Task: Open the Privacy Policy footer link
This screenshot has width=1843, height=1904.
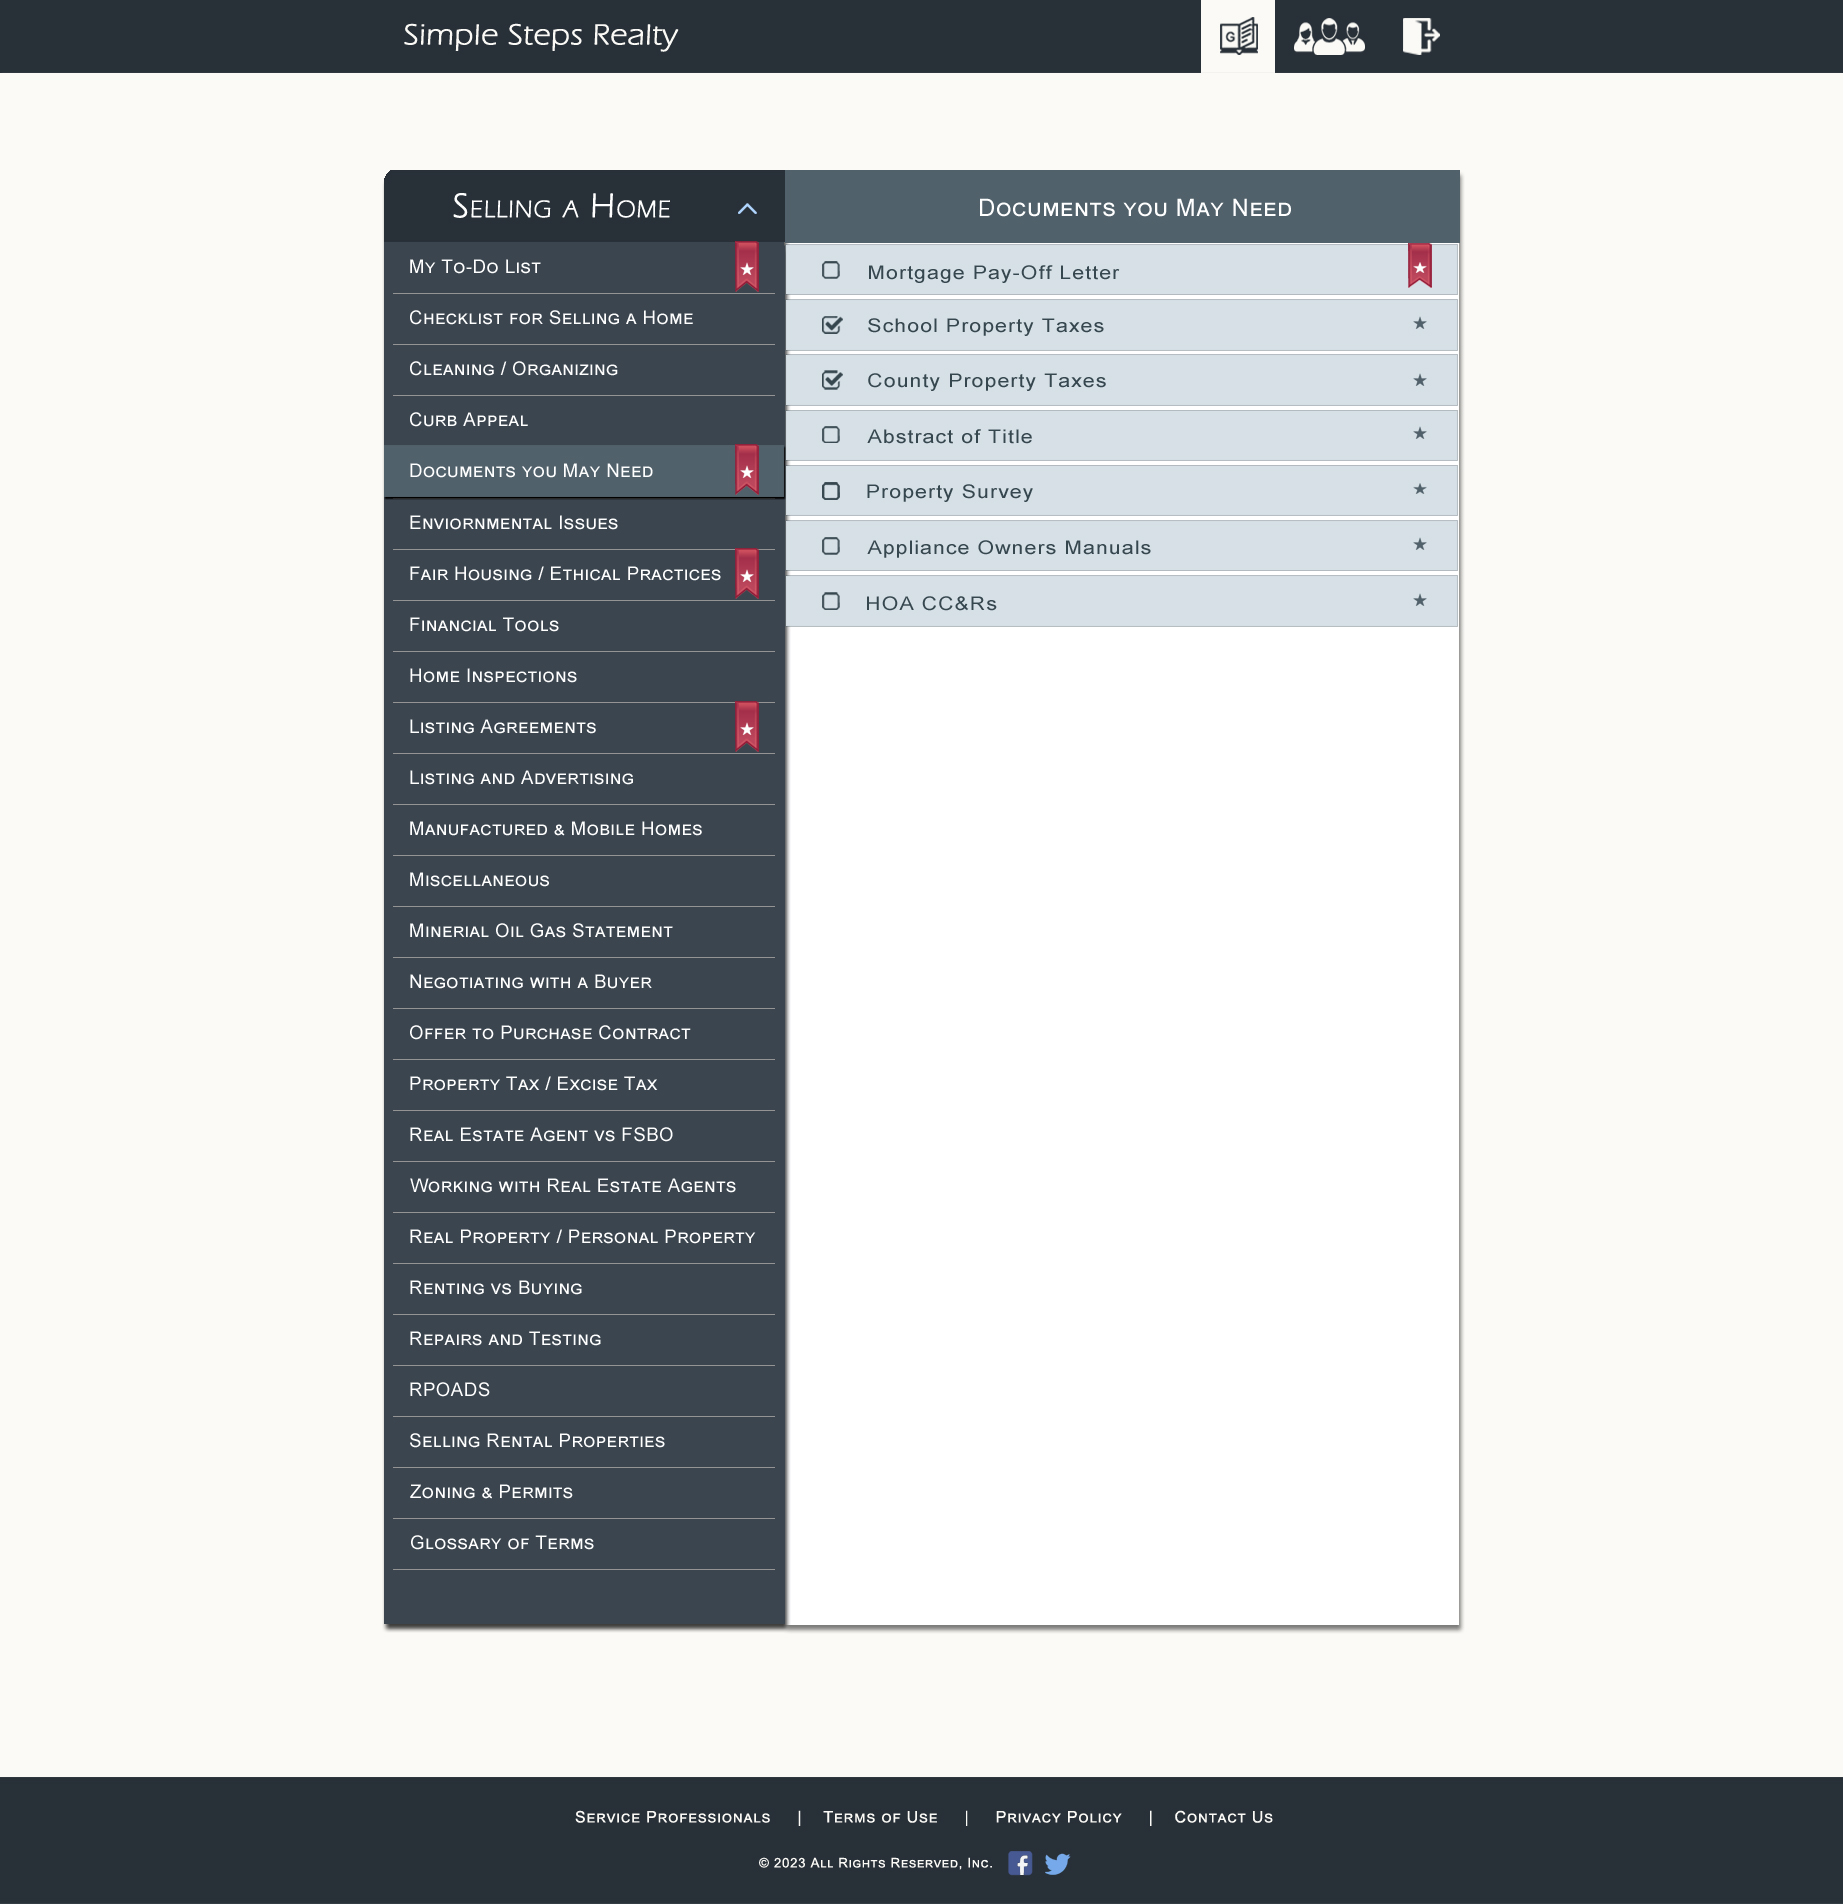Action: coord(1058,1817)
